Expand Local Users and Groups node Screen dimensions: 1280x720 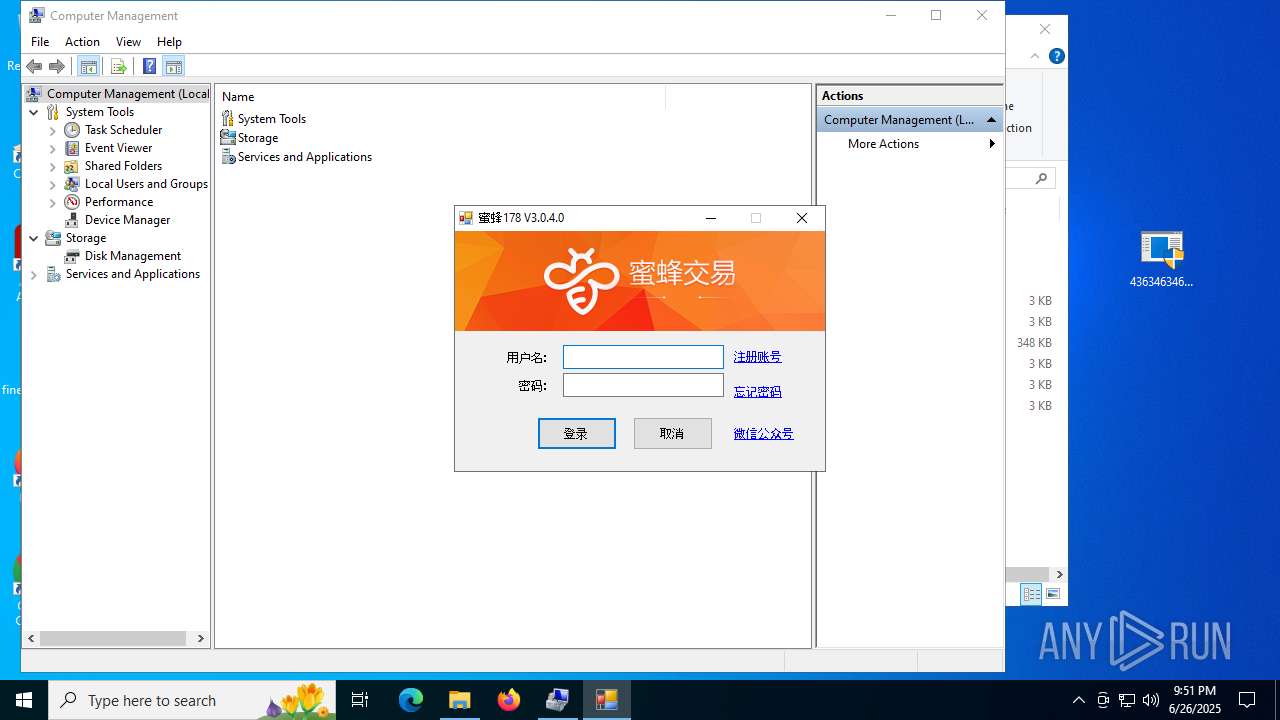pos(53,184)
